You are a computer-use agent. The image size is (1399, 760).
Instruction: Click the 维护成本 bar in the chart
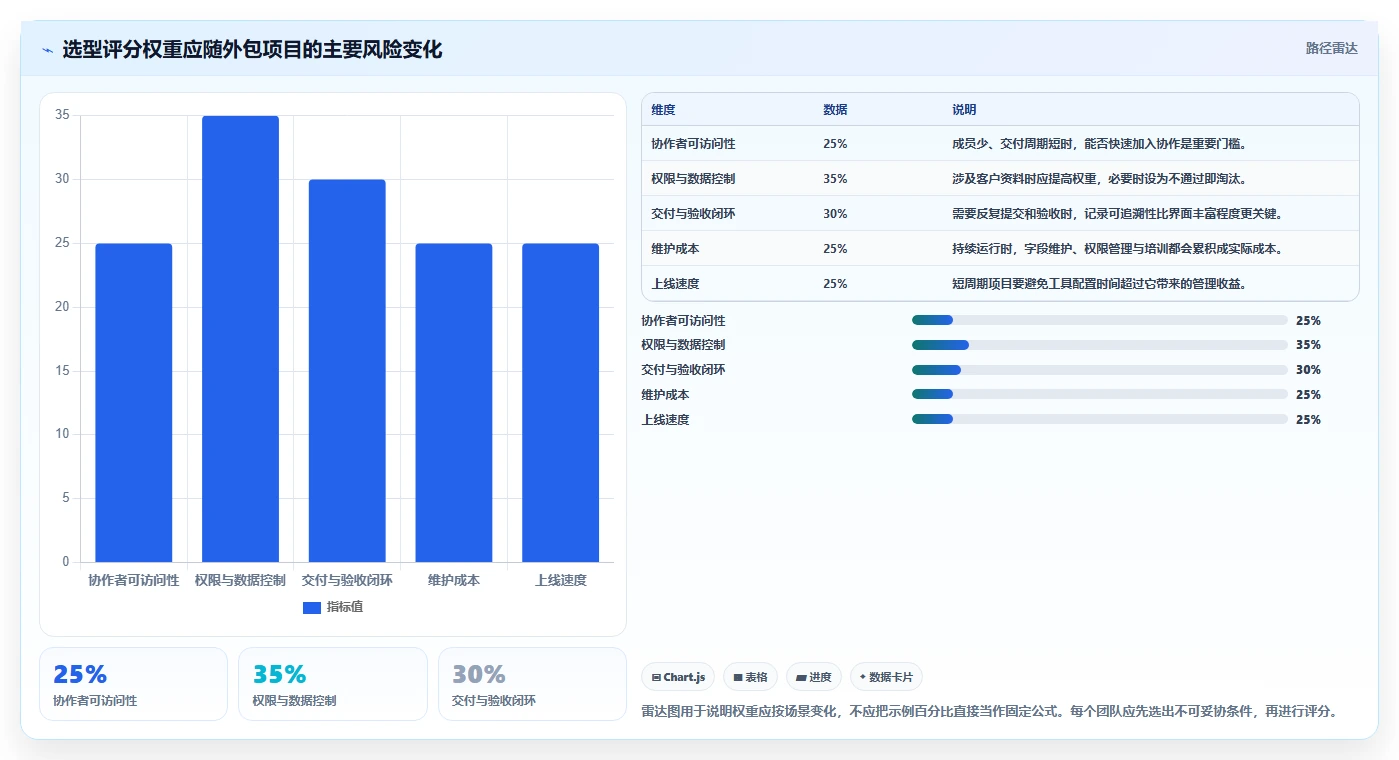[454, 402]
